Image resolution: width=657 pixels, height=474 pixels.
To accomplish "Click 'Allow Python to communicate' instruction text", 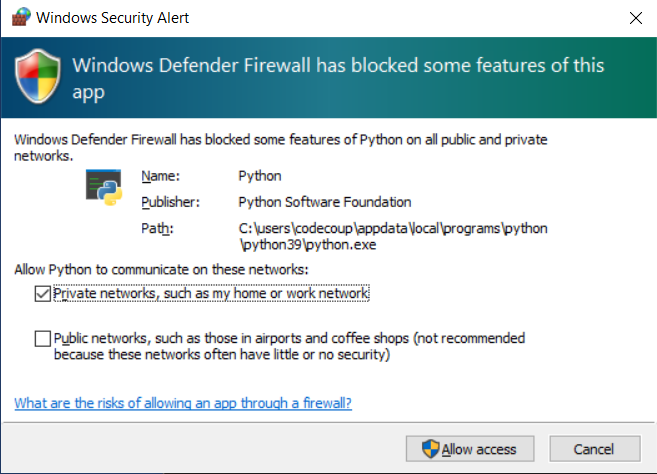I will click(162, 270).
